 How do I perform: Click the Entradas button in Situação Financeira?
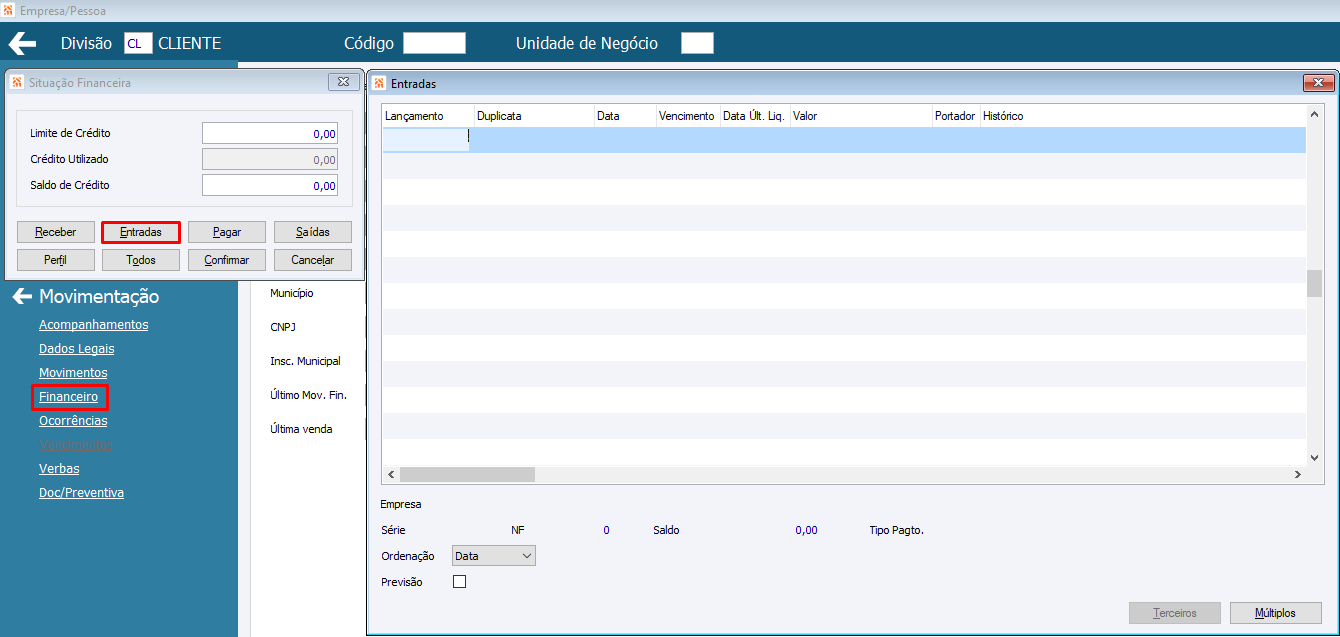[141, 232]
